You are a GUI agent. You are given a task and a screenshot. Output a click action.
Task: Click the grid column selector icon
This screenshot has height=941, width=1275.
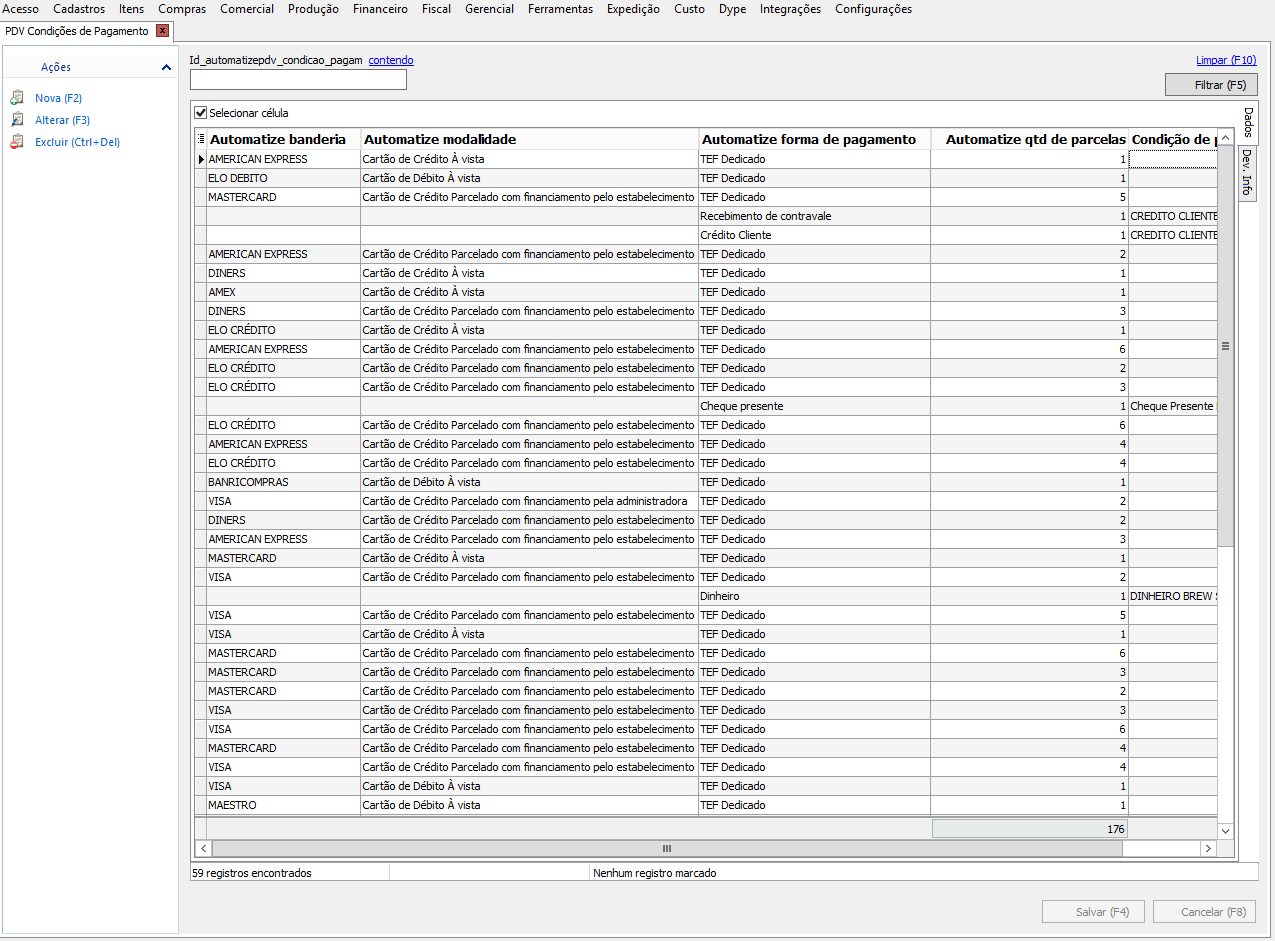point(201,139)
